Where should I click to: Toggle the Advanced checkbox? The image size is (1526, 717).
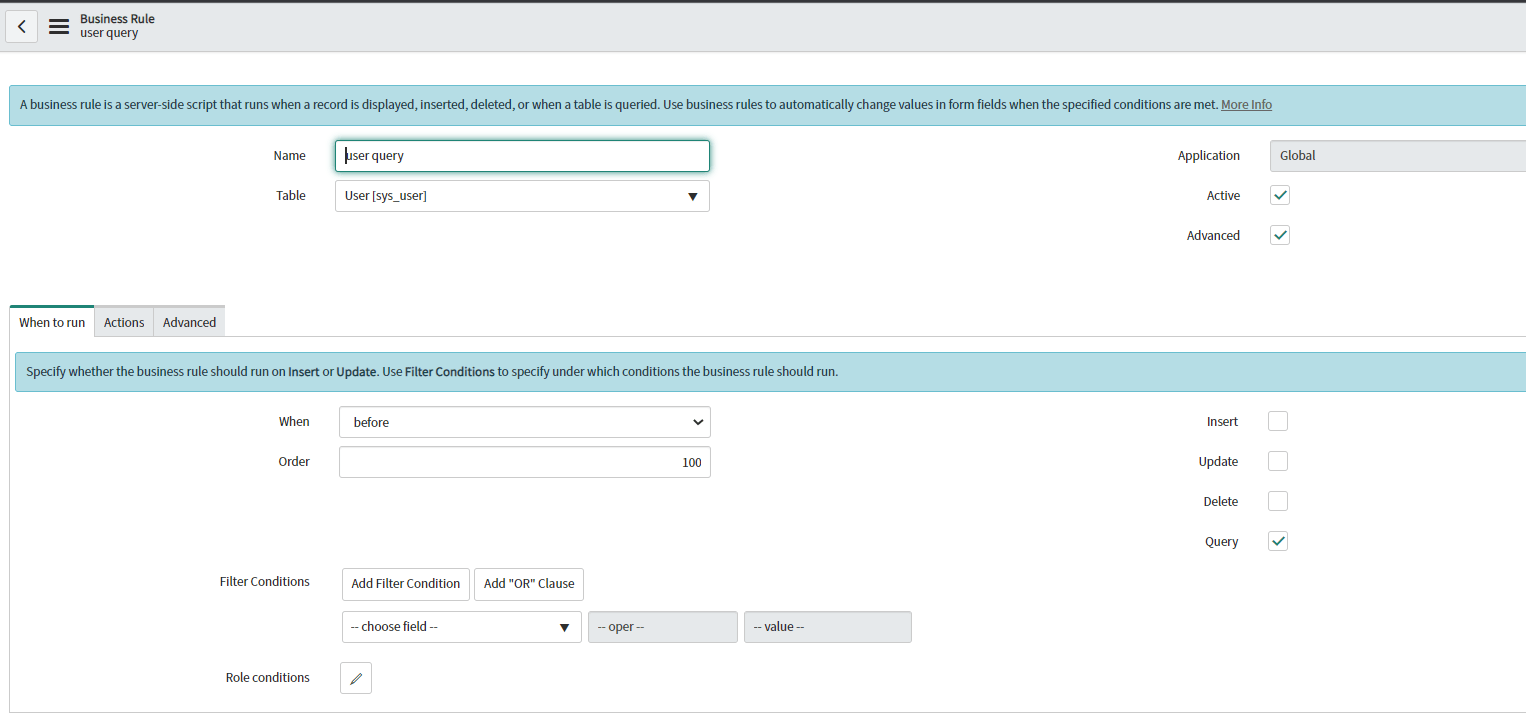[1280, 235]
